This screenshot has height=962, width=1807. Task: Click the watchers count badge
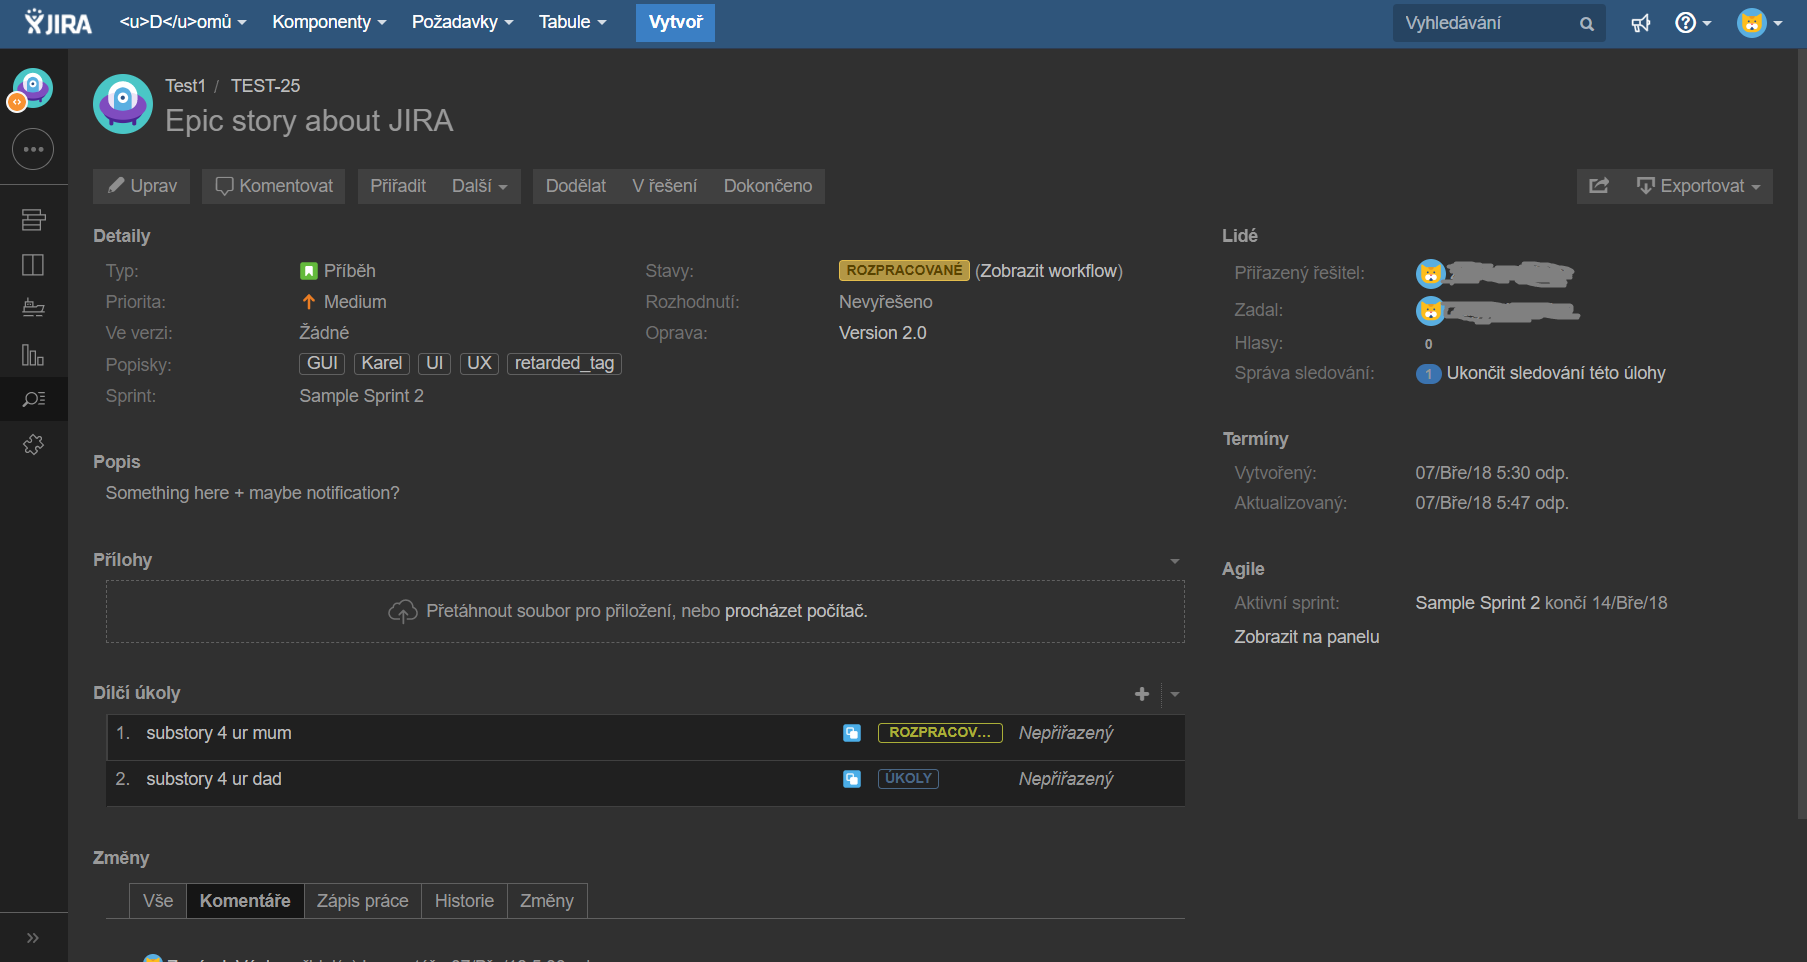[1429, 374]
